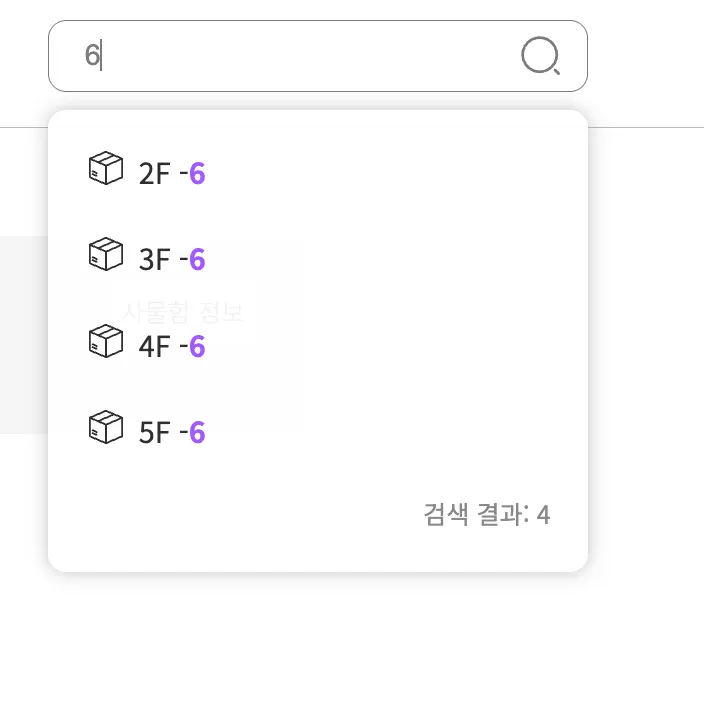Image resolution: width=704 pixels, height=712 pixels.
Task: Focus the search input field
Action: [x=300, y=56]
